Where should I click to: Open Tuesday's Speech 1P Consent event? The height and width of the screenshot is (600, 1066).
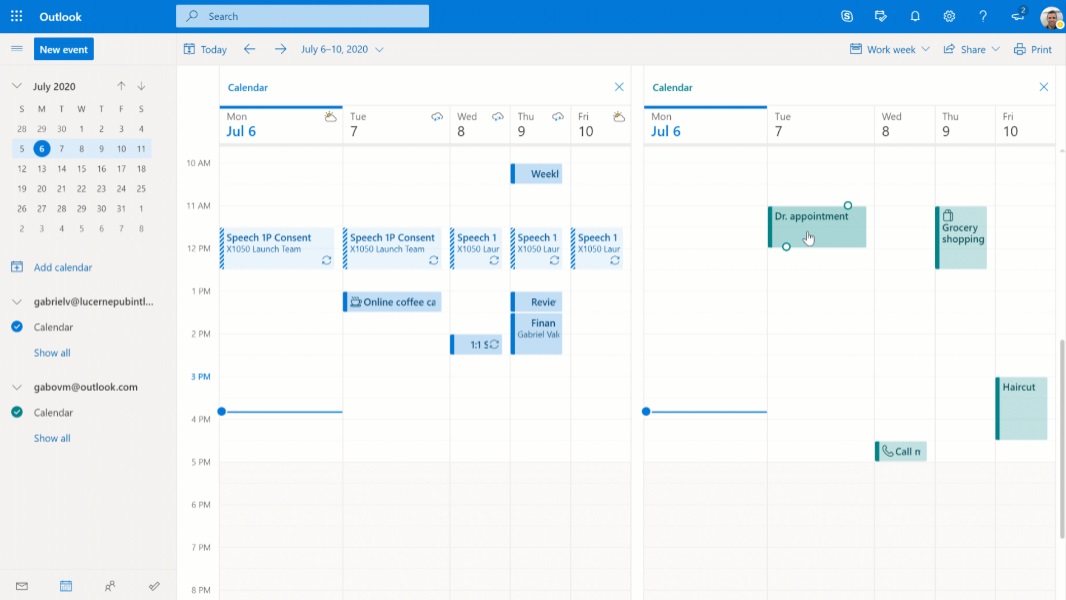392,248
